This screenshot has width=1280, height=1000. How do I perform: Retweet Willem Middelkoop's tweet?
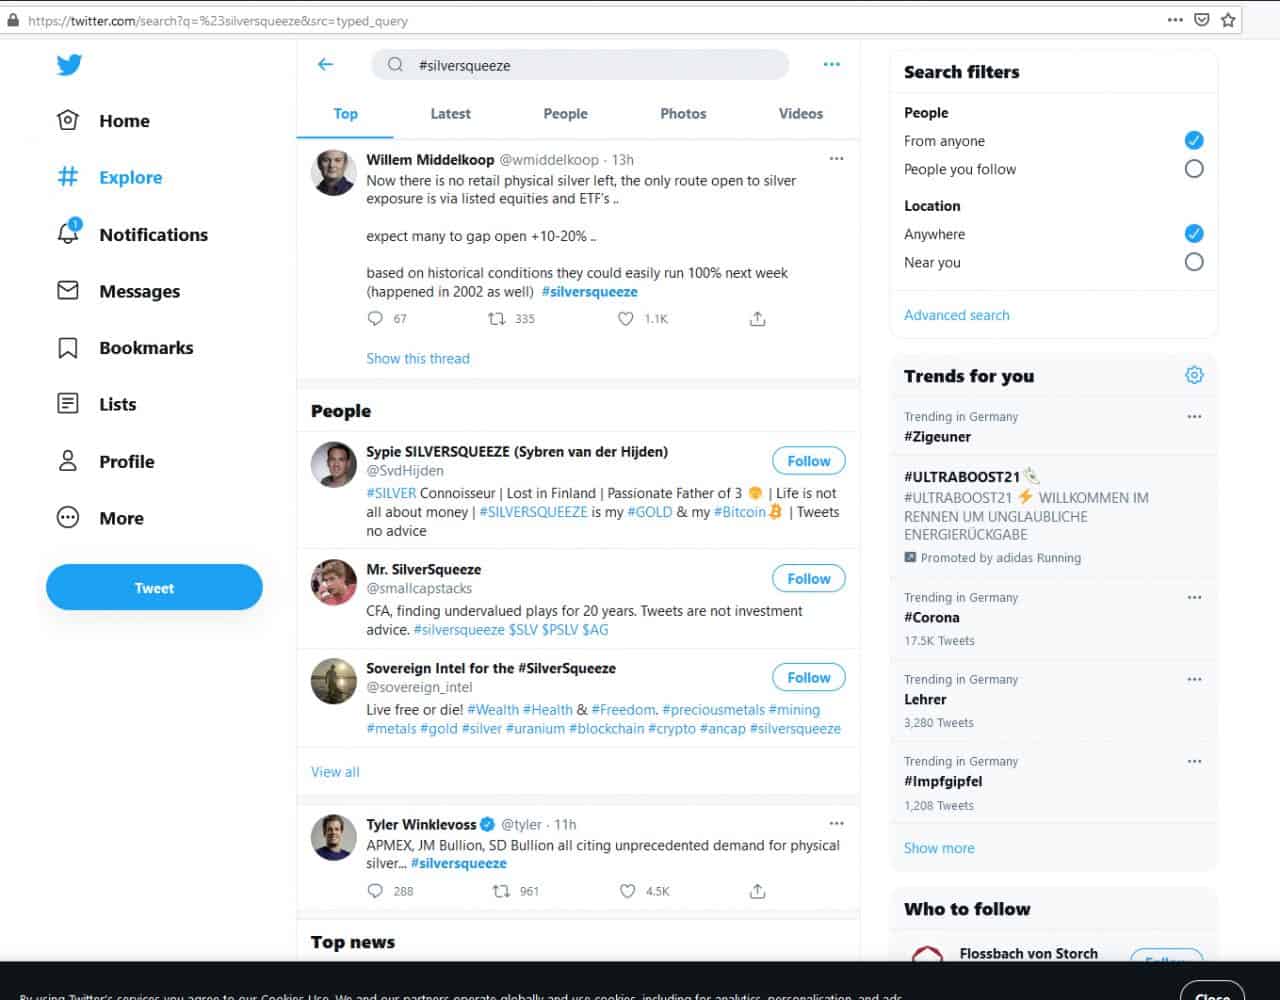[497, 319]
